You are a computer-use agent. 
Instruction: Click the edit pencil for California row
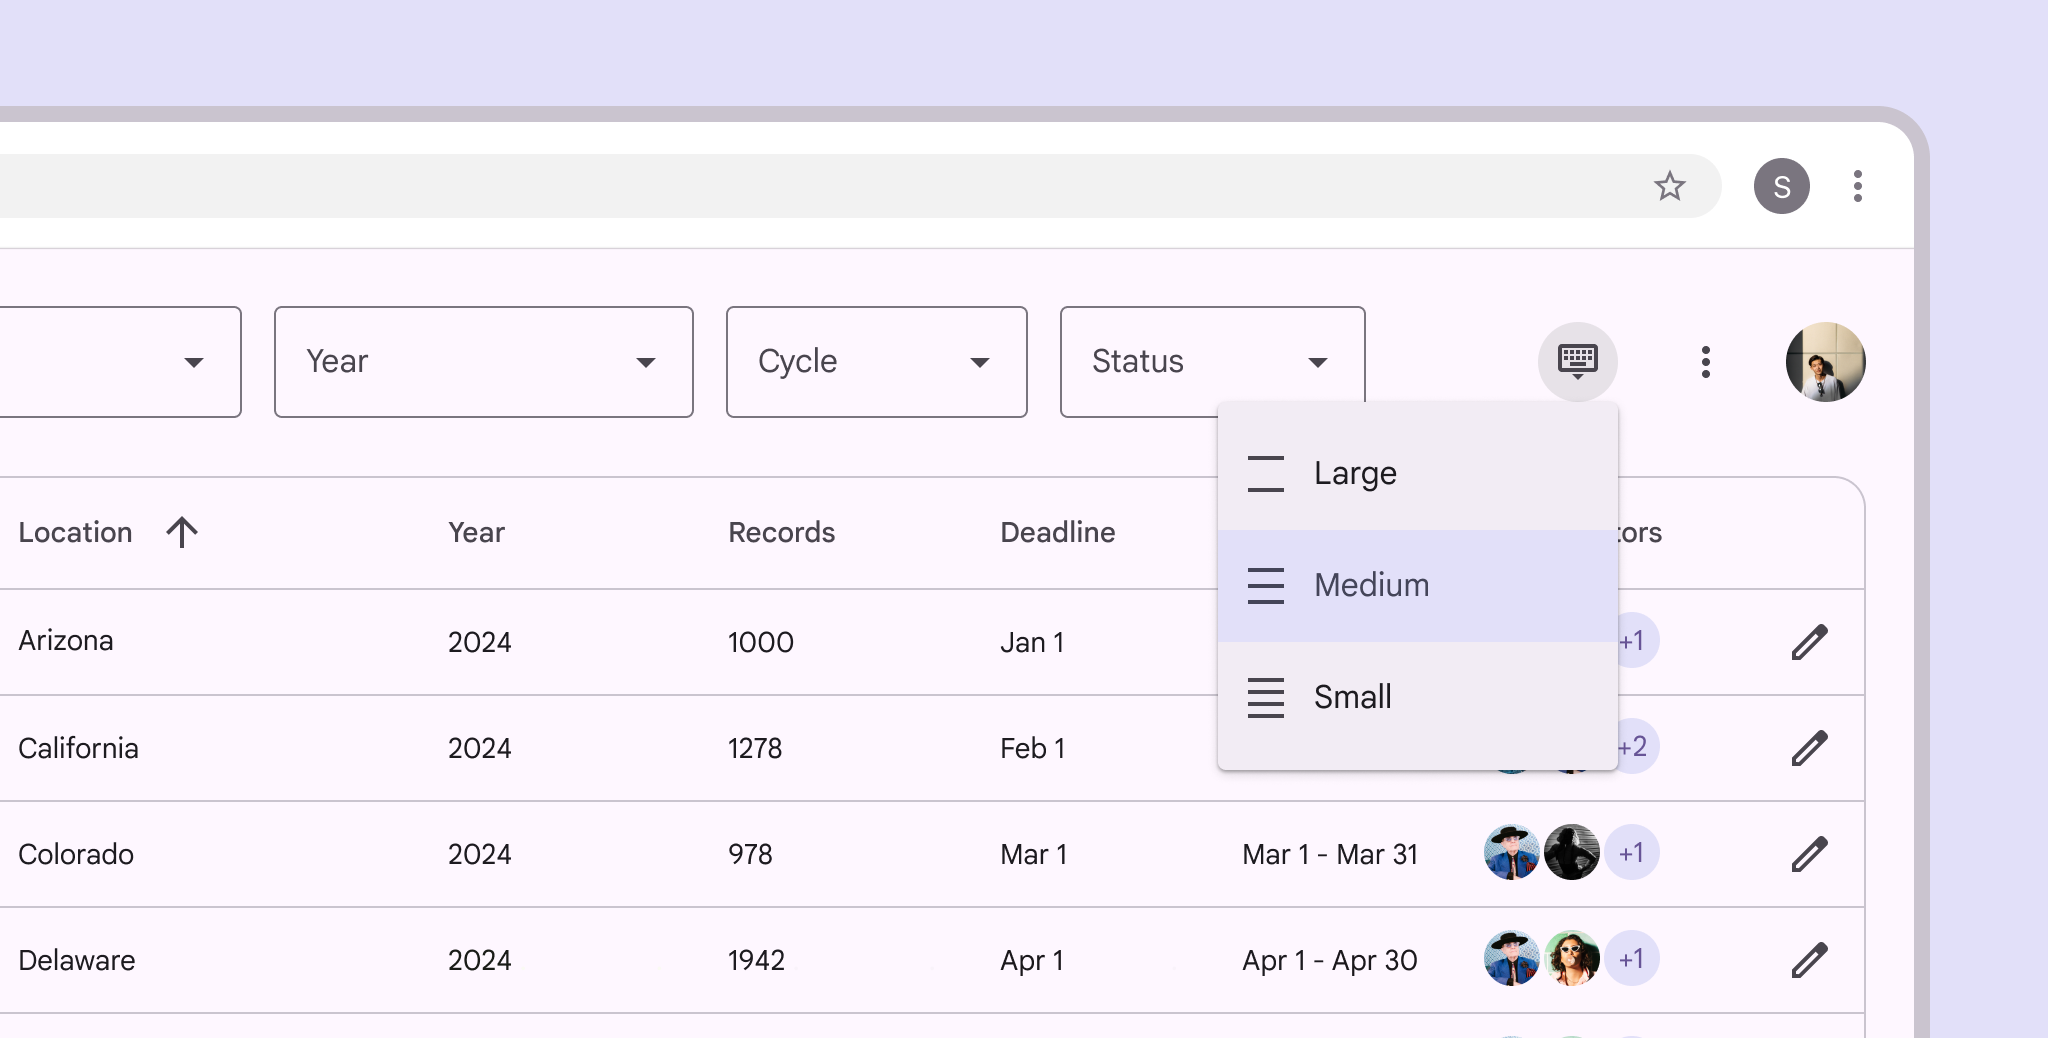[x=1809, y=748]
